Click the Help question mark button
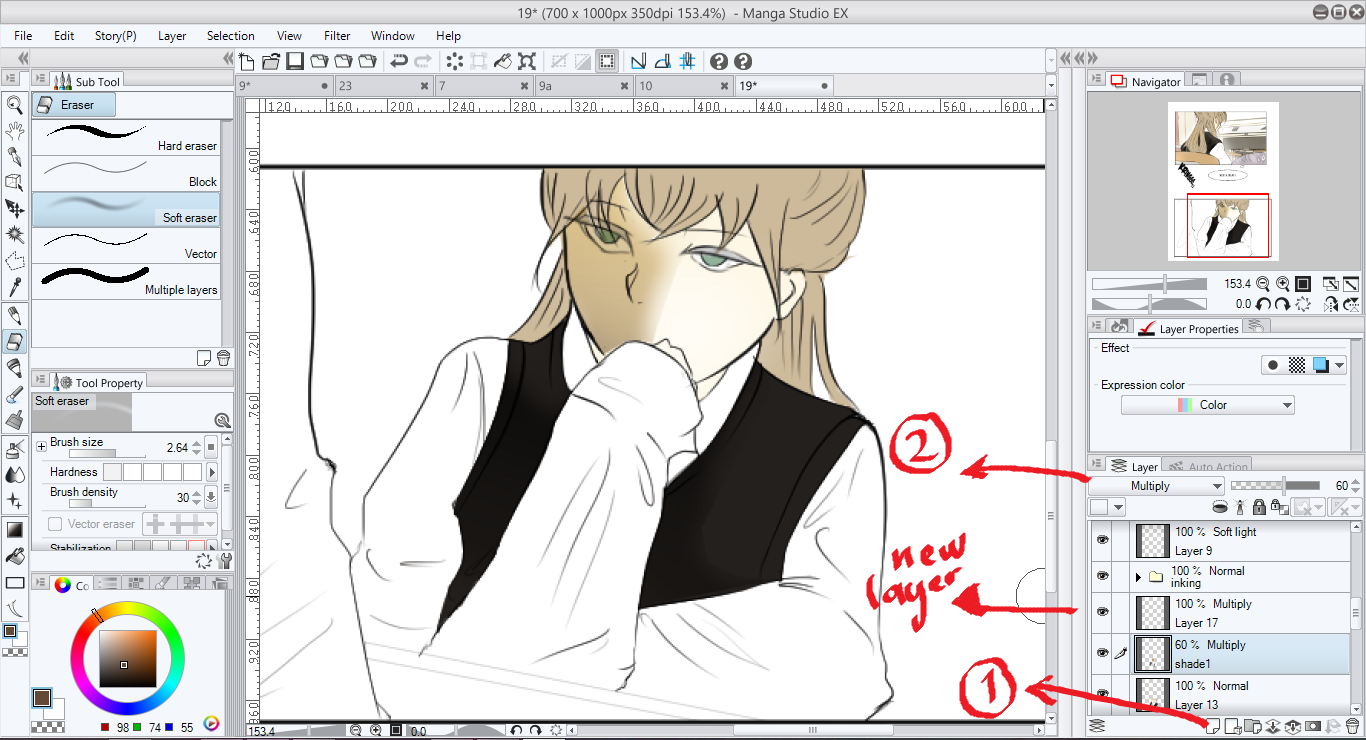This screenshot has width=1366, height=740. [720, 61]
